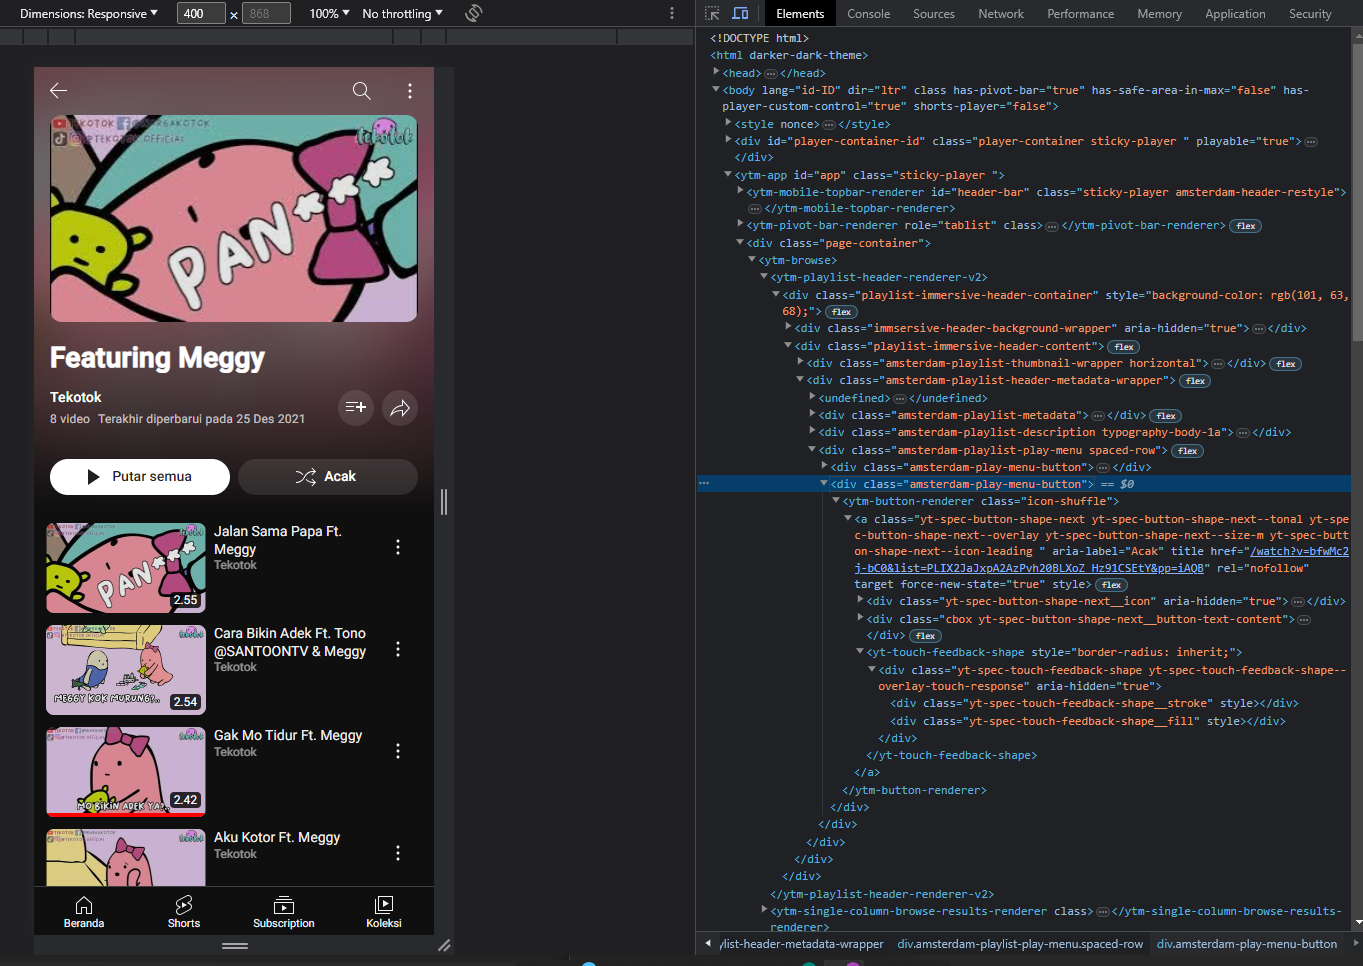
Task: Click the save-to-library icon beside share
Action: click(355, 408)
